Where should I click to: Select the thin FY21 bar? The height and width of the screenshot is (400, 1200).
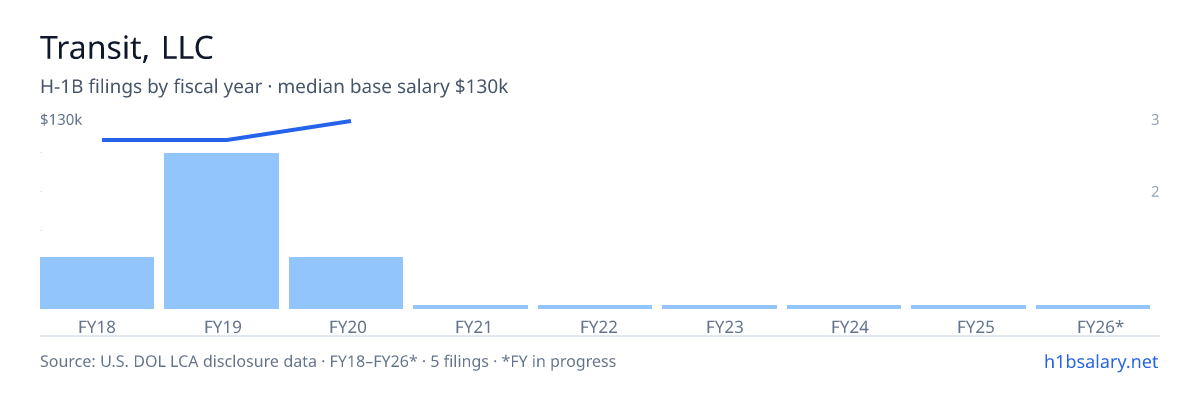[470, 307]
